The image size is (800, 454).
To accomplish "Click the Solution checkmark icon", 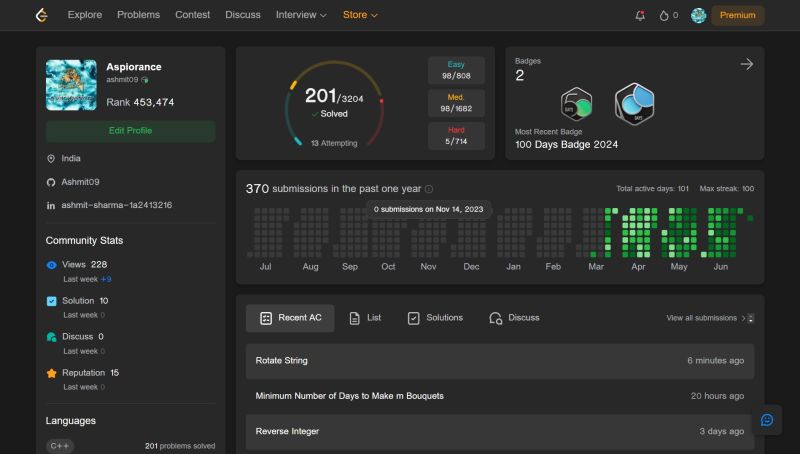I will click(x=52, y=301).
